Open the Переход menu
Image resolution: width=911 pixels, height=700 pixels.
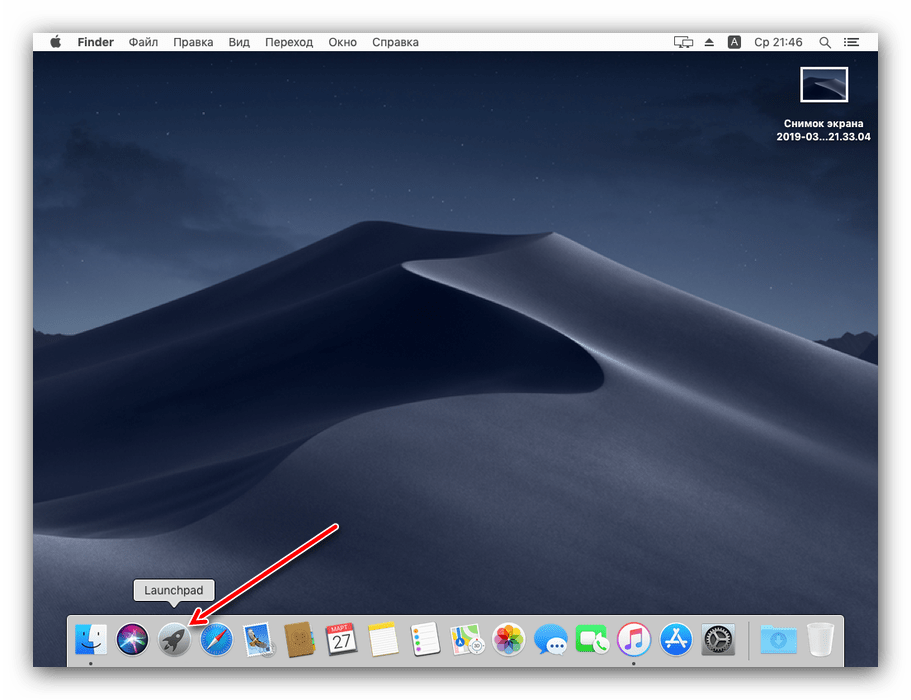coord(288,42)
